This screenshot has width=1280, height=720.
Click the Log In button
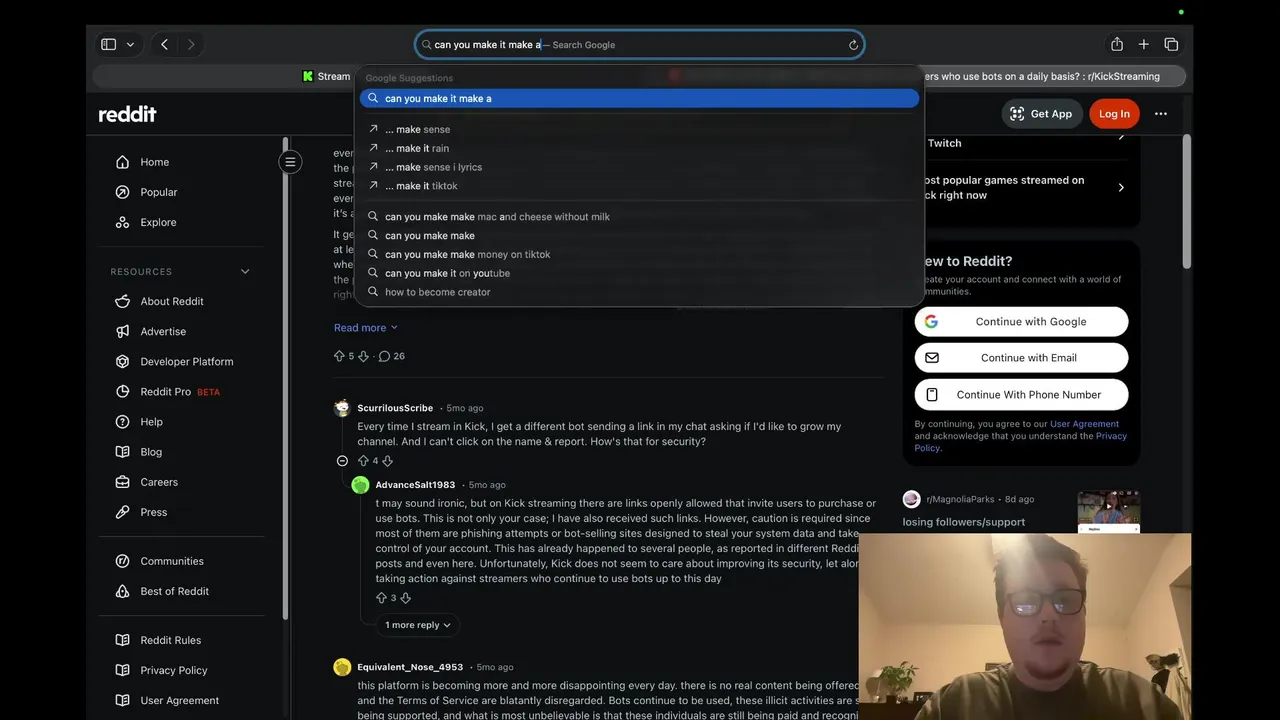(1114, 114)
